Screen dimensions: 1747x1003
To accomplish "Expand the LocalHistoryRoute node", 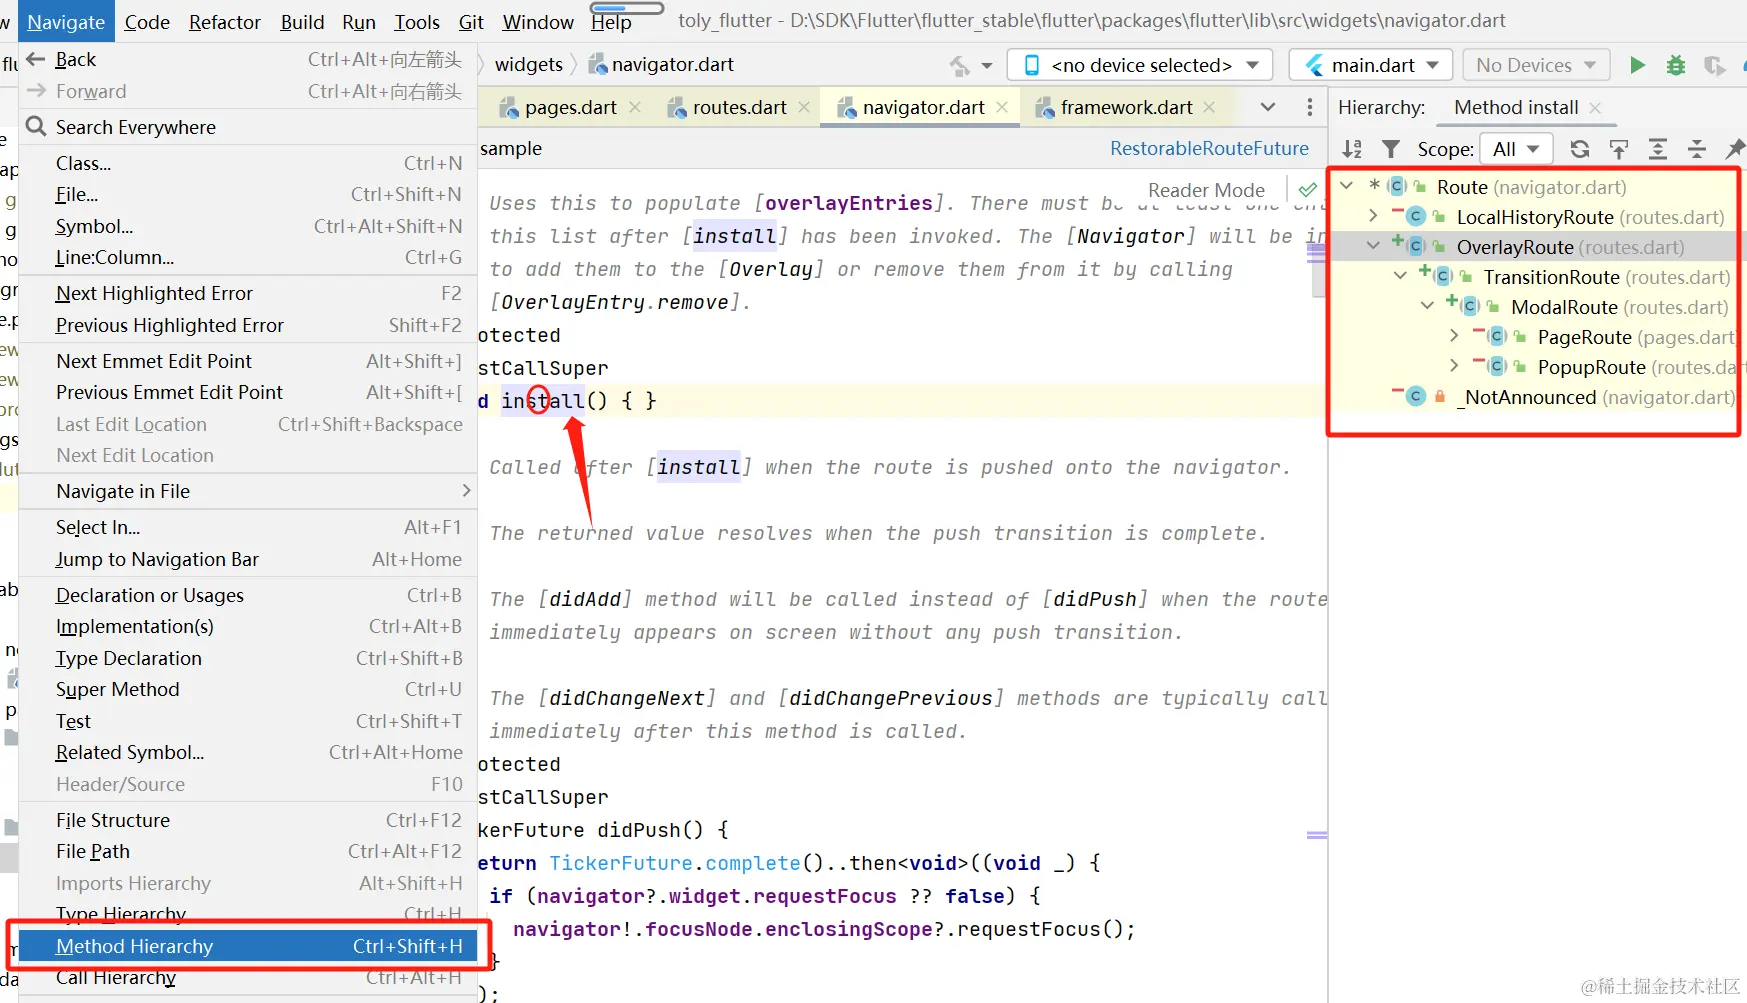I will 1373,216.
